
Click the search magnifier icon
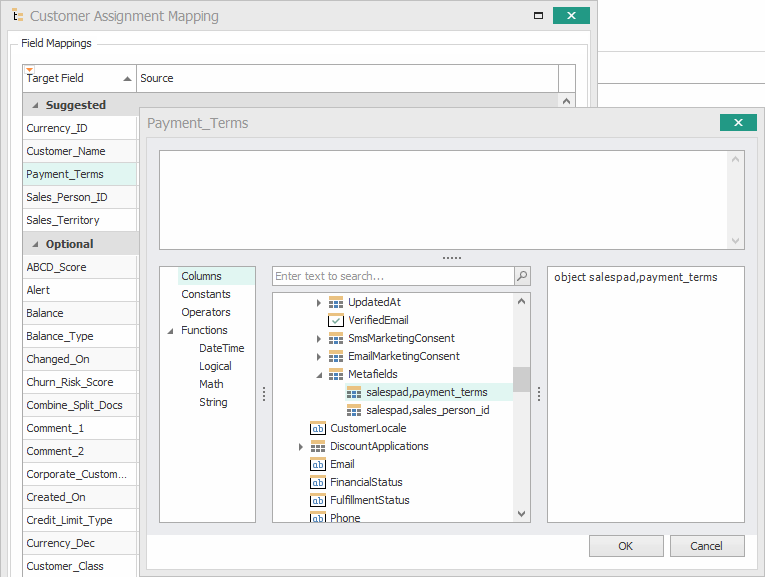pyautogui.click(x=522, y=276)
